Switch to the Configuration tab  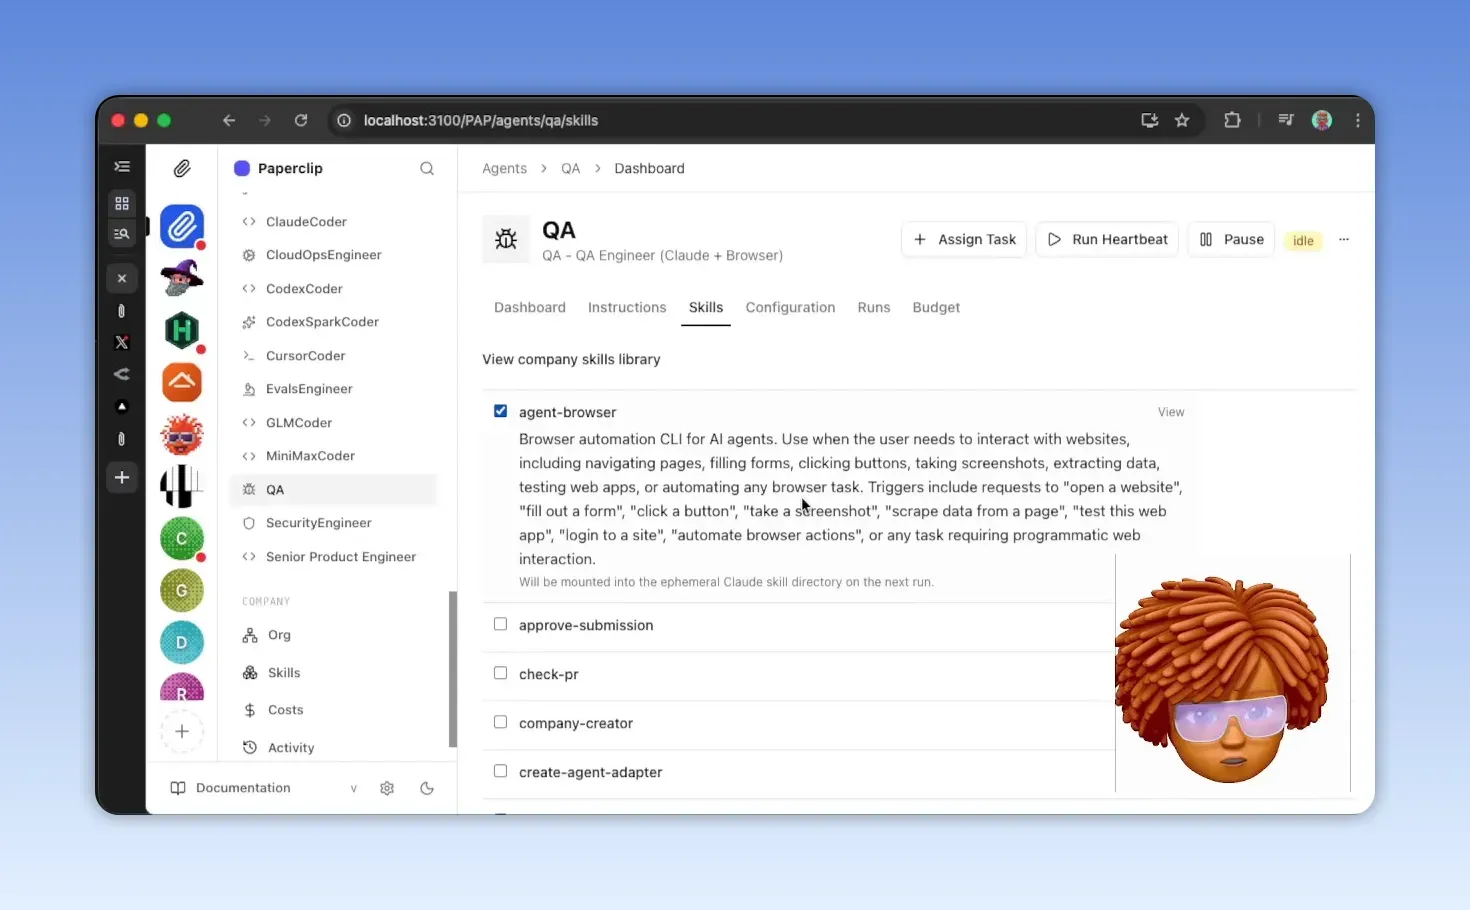[790, 307]
